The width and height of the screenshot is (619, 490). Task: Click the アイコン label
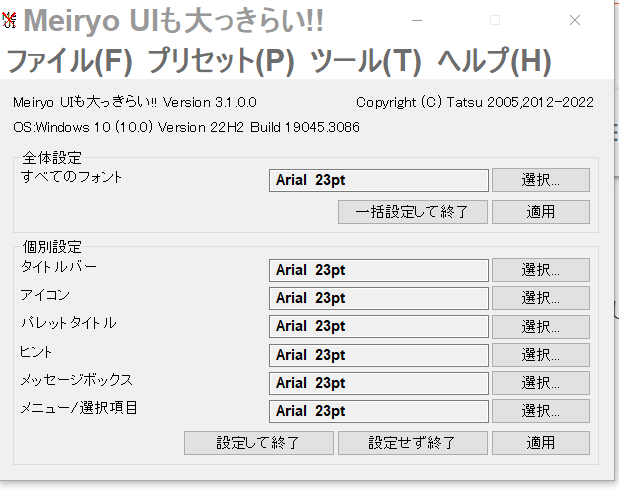tap(45, 295)
